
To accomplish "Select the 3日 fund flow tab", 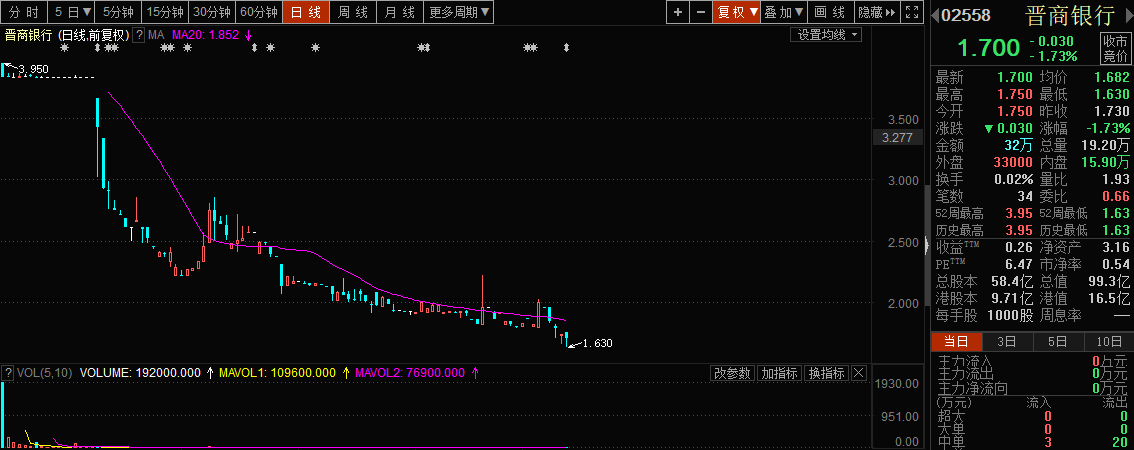I will pyautogui.click(x=1007, y=341).
